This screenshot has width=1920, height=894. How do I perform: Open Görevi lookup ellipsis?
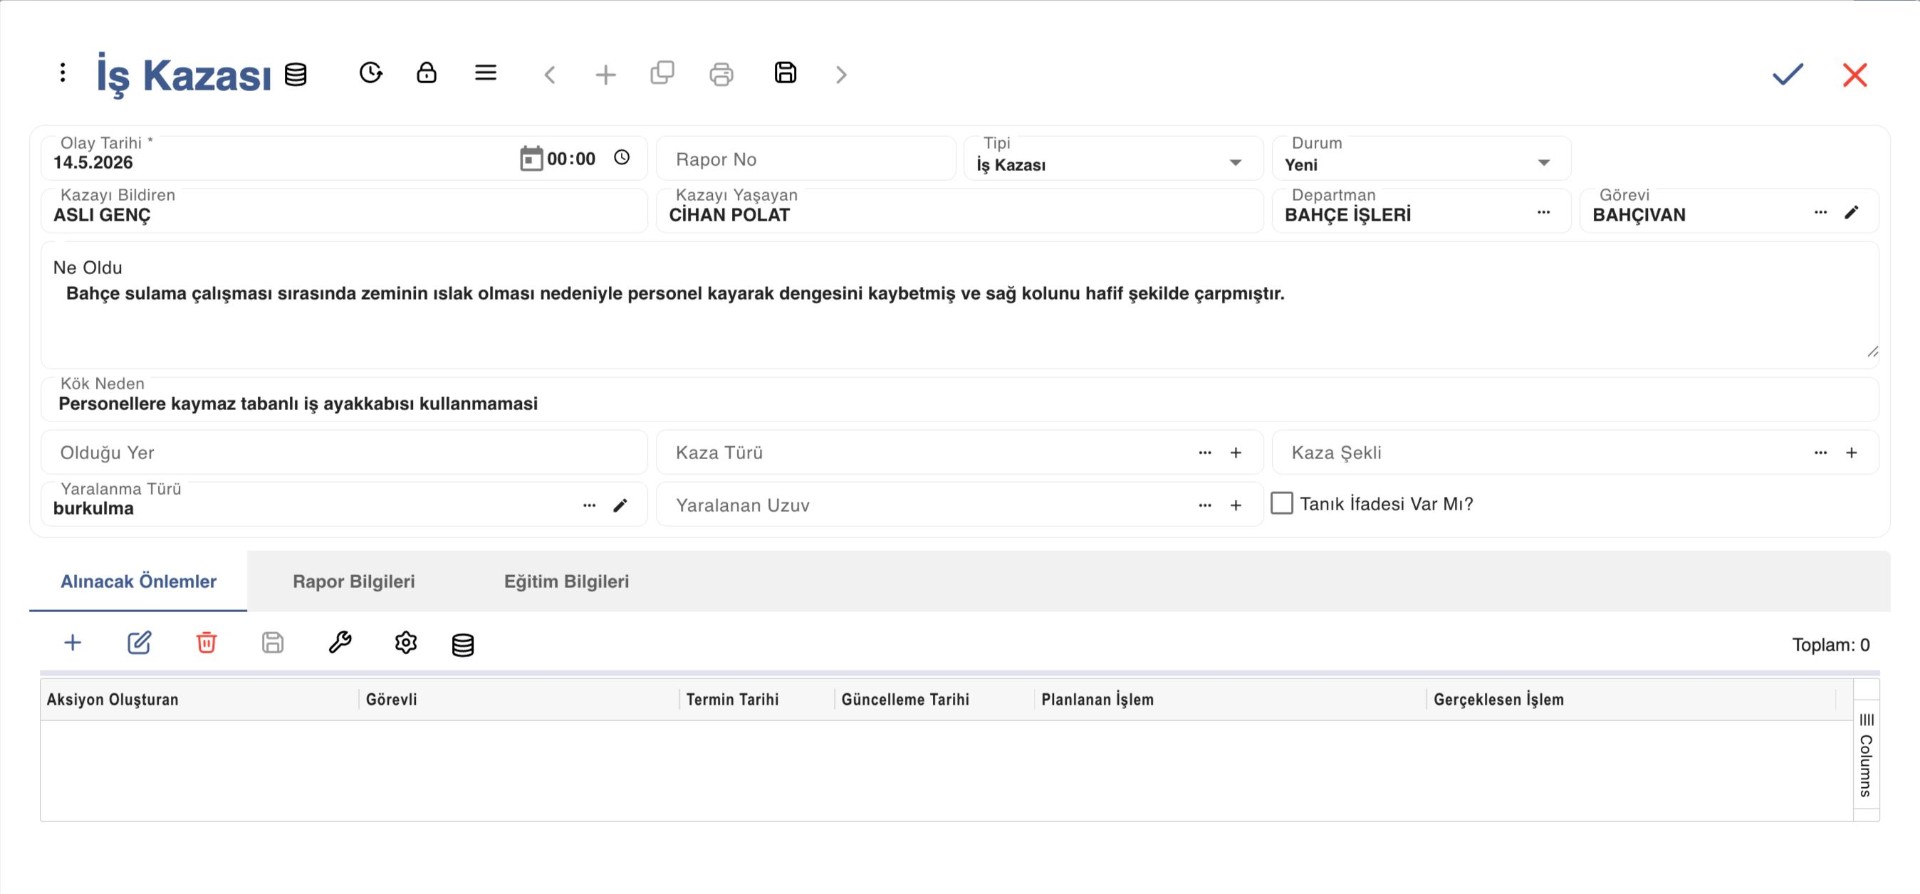point(1821,212)
